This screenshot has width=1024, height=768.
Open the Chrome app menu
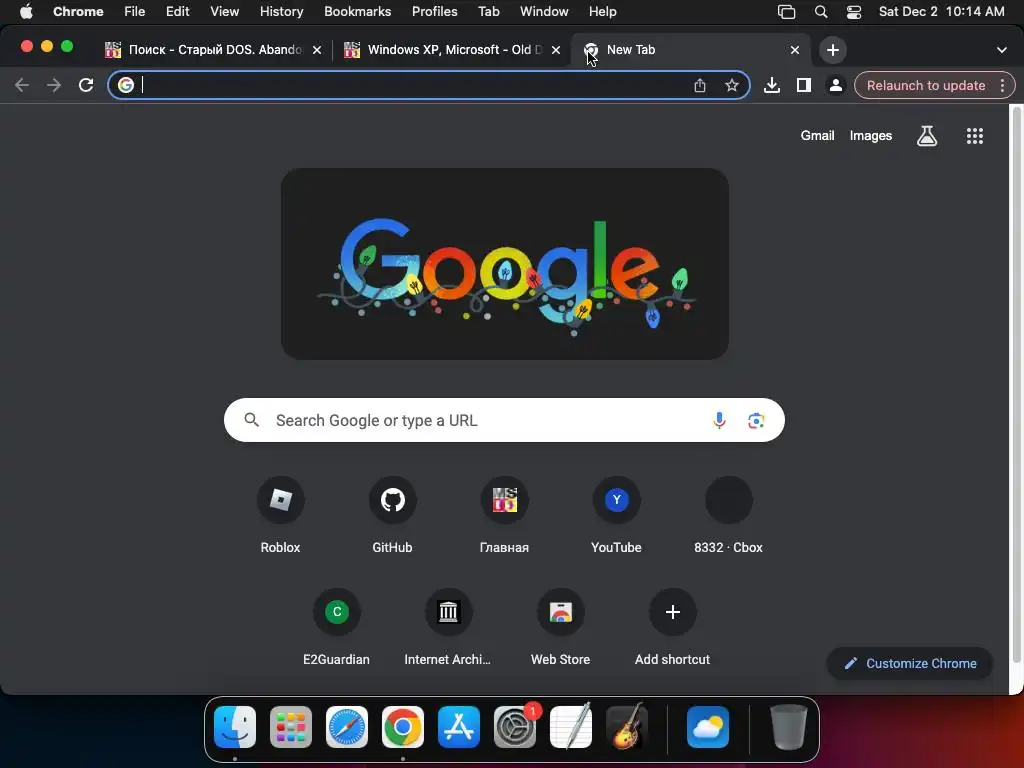pos(78,12)
